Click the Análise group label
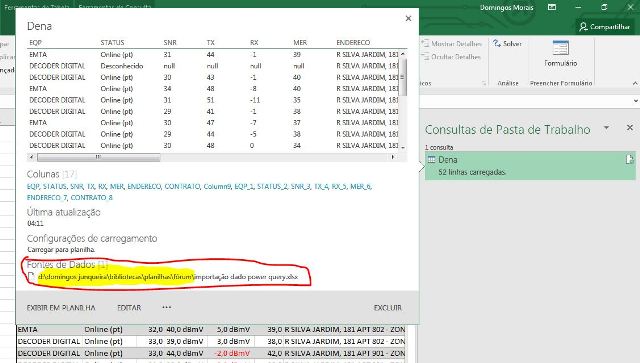This screenshot has width=640, height=363. [x=508, y=83]
